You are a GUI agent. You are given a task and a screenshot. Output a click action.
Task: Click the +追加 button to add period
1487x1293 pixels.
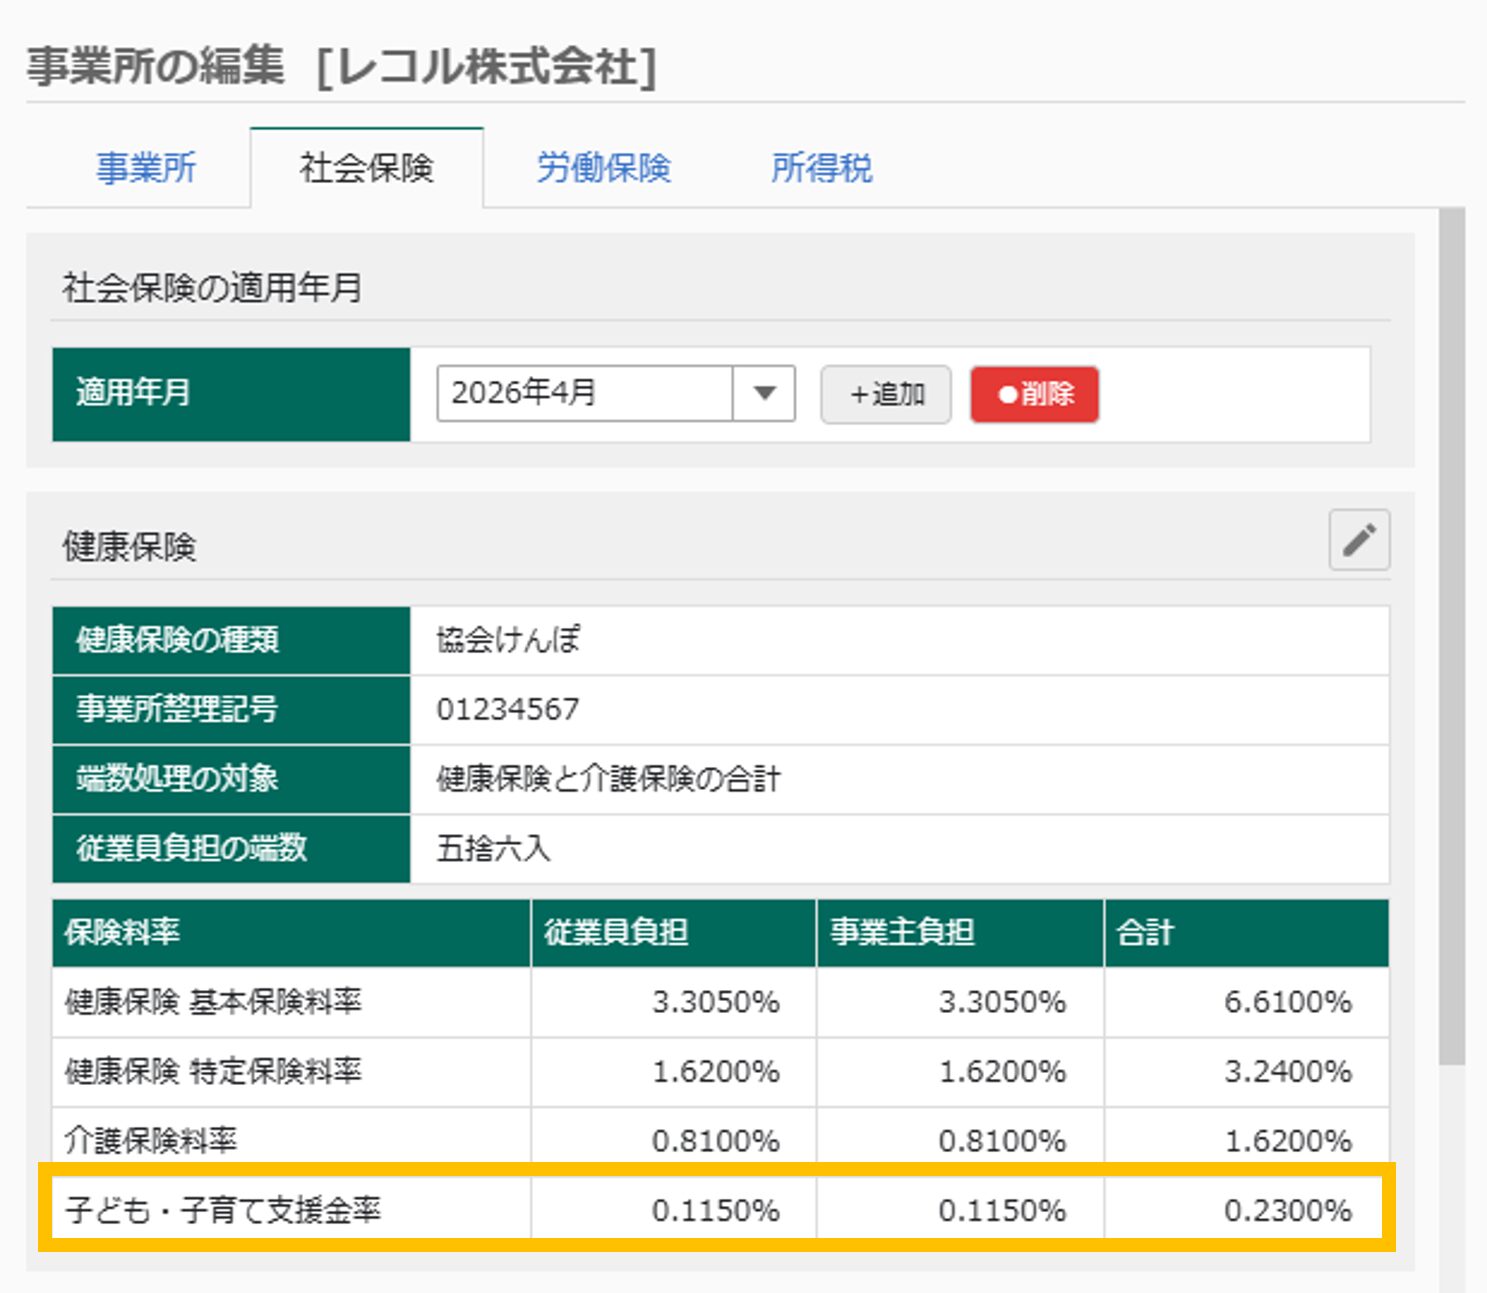pos(885,393)
